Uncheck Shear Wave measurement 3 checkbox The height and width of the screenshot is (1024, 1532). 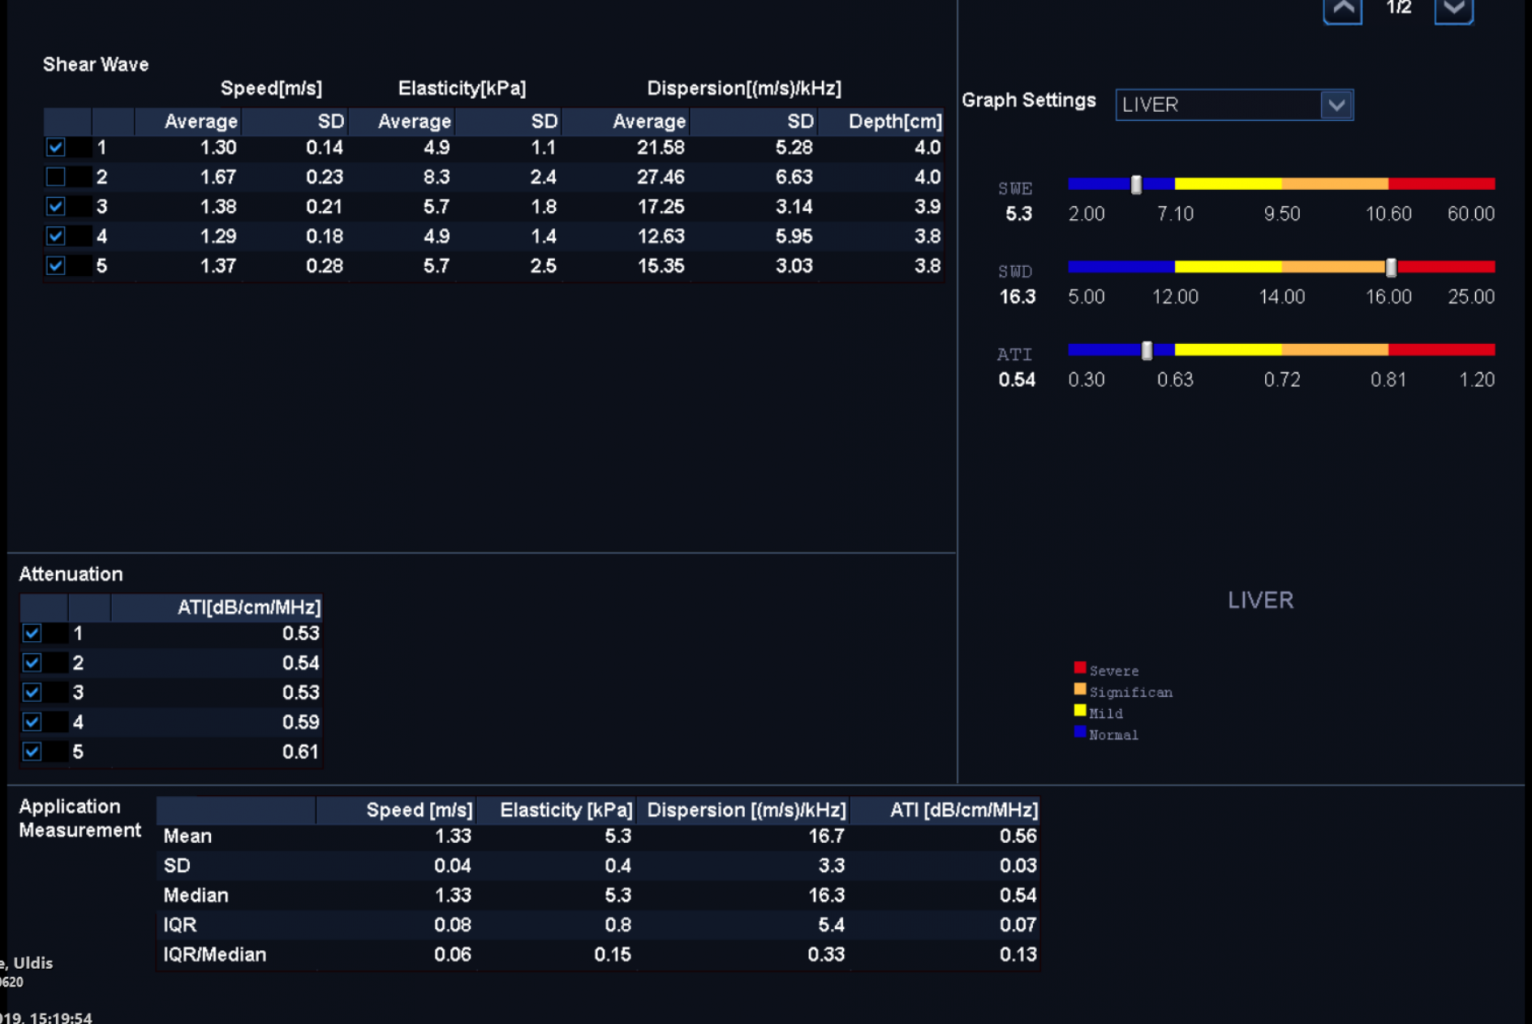click(56, 207)
